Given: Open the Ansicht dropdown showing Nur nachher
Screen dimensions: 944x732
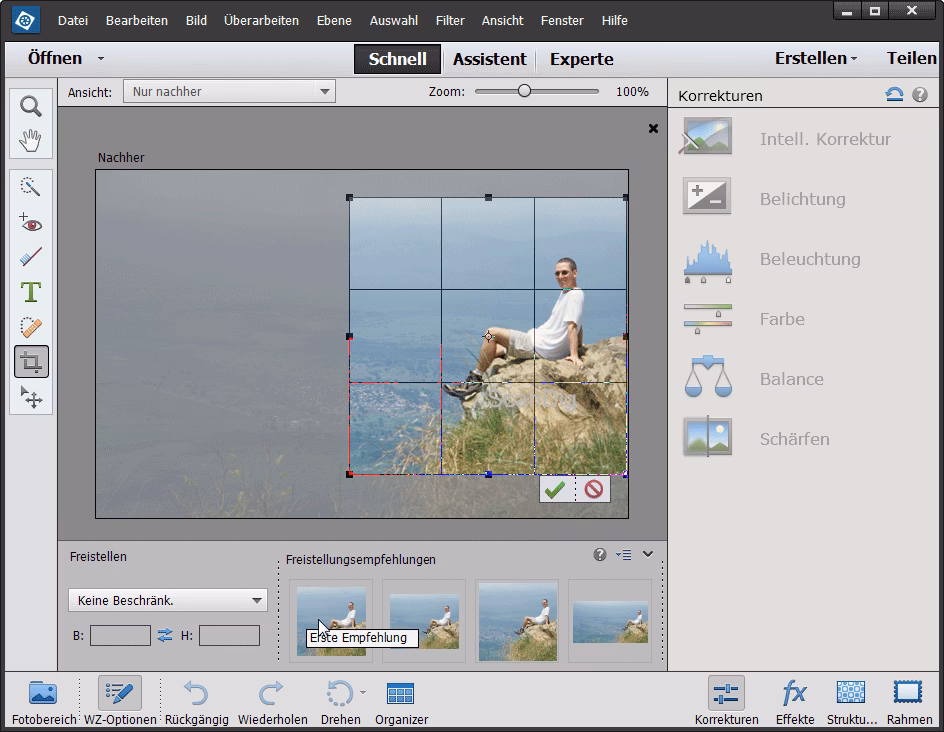Looking at the screenshot, I should point(228,91).
